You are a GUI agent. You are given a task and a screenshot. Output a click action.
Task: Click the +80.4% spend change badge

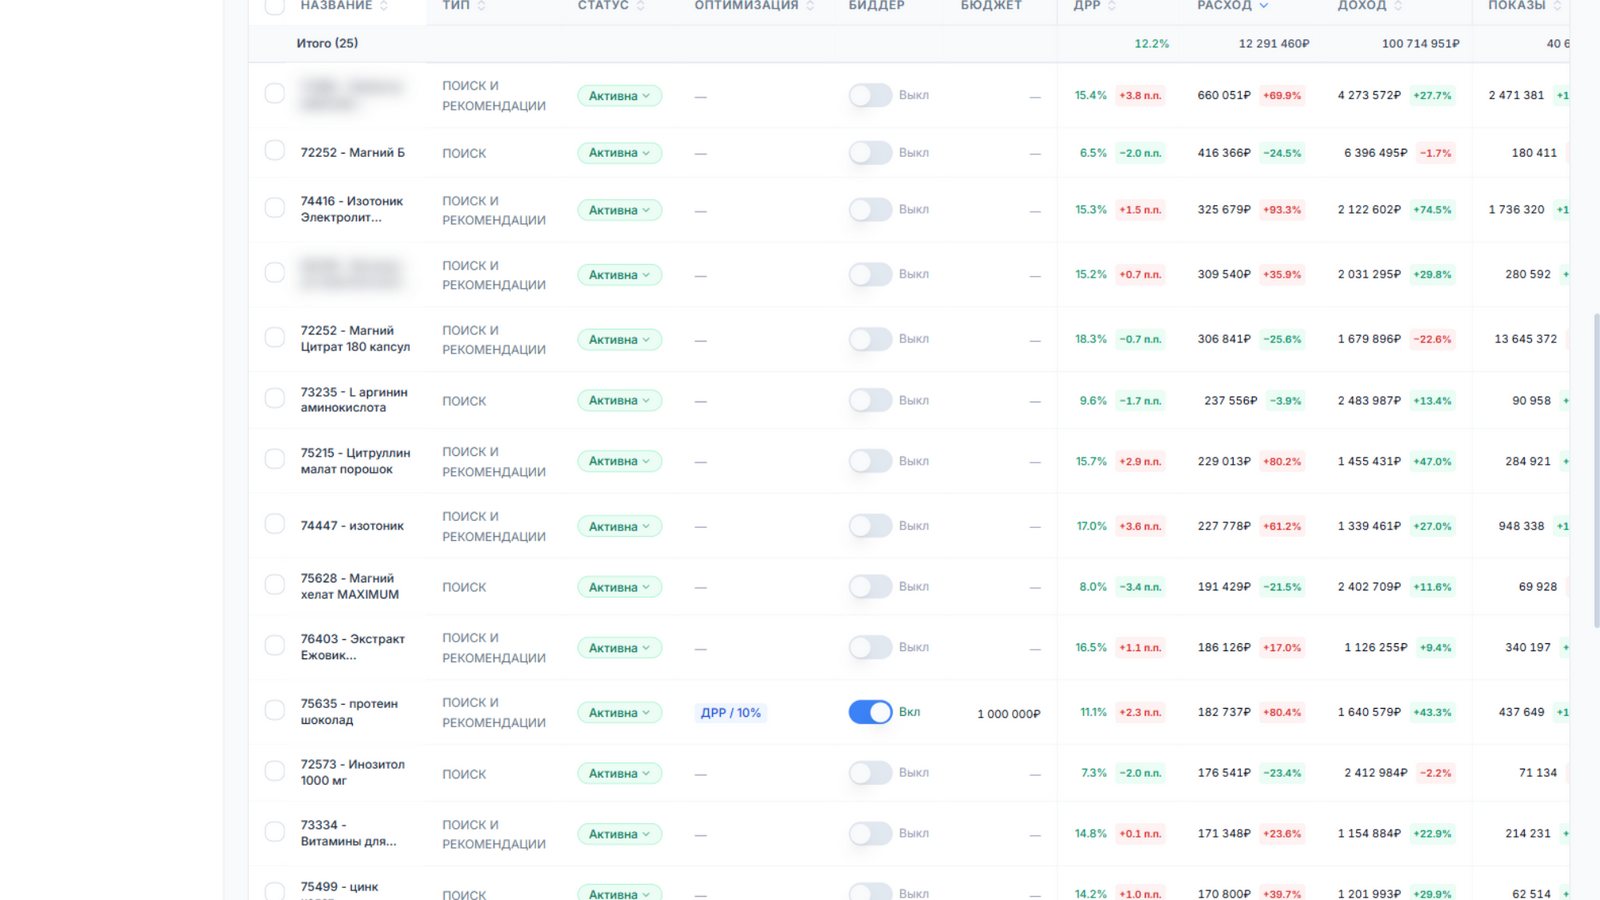click(x=1282, y=713)
